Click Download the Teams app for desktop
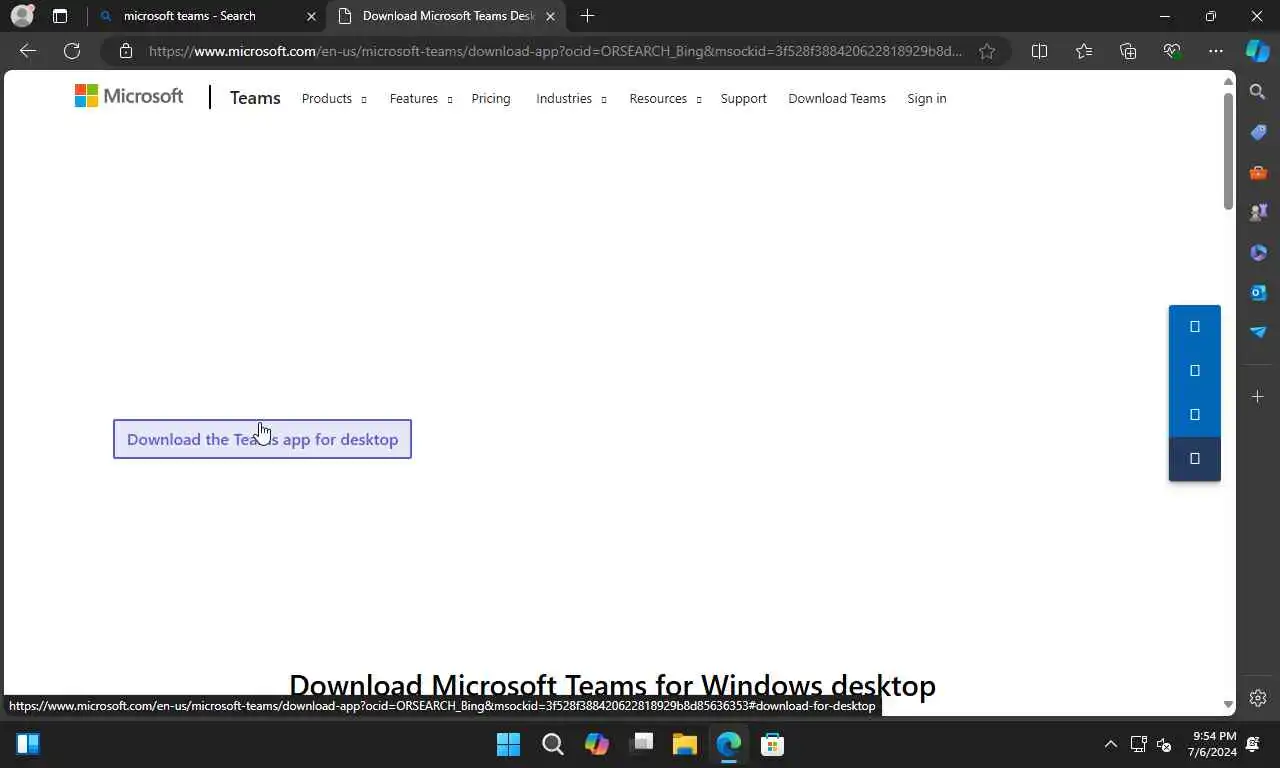This screenshot has height=768, width=1280. [x=262, y=439]
